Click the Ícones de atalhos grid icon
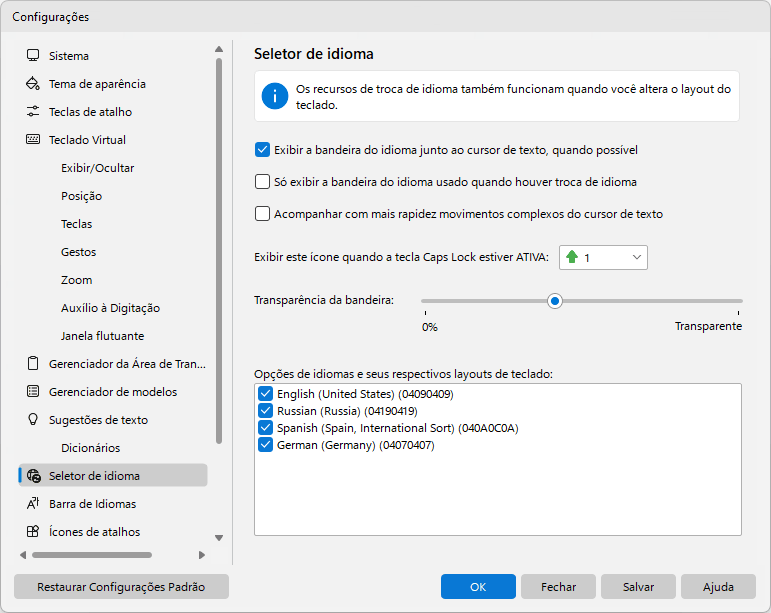Viewport: 771px width, 613px height. 33,532
